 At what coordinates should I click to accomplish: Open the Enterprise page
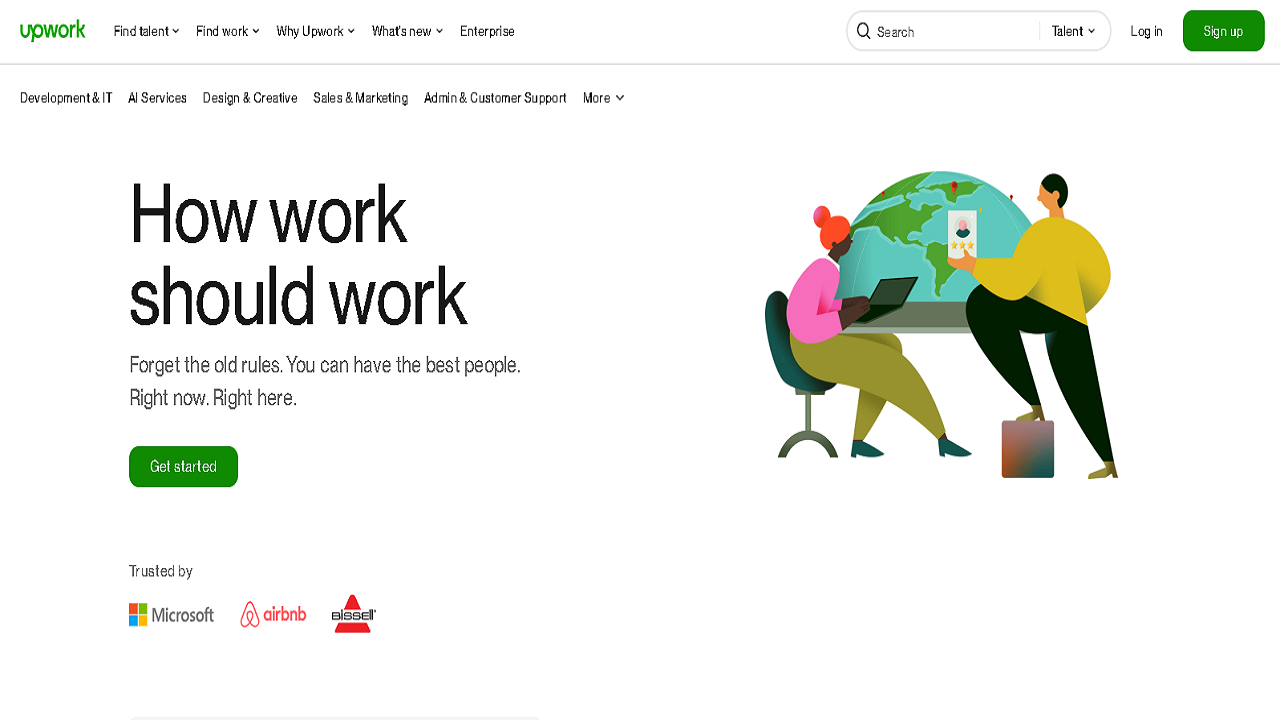point(487,31)
